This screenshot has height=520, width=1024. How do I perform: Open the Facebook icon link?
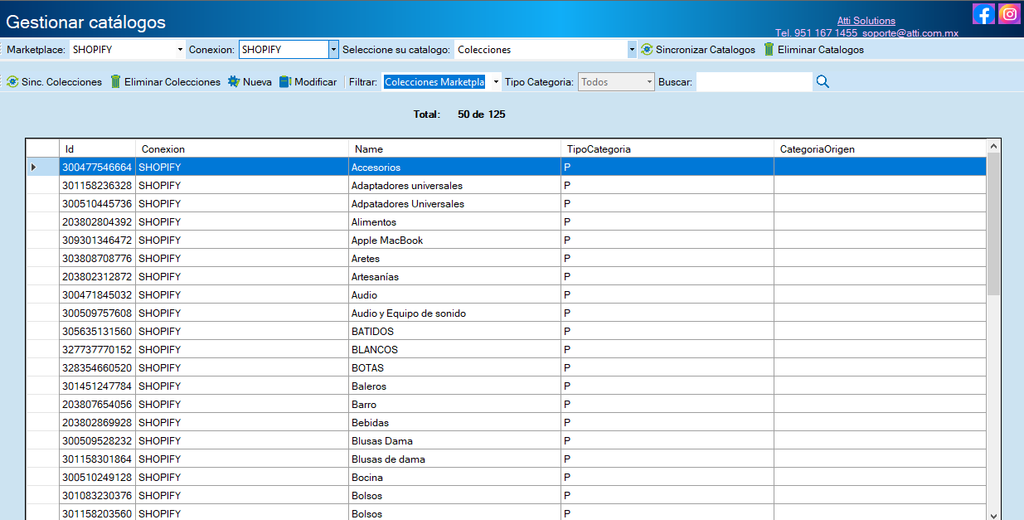pyautogui.click(x=983, y=14)
